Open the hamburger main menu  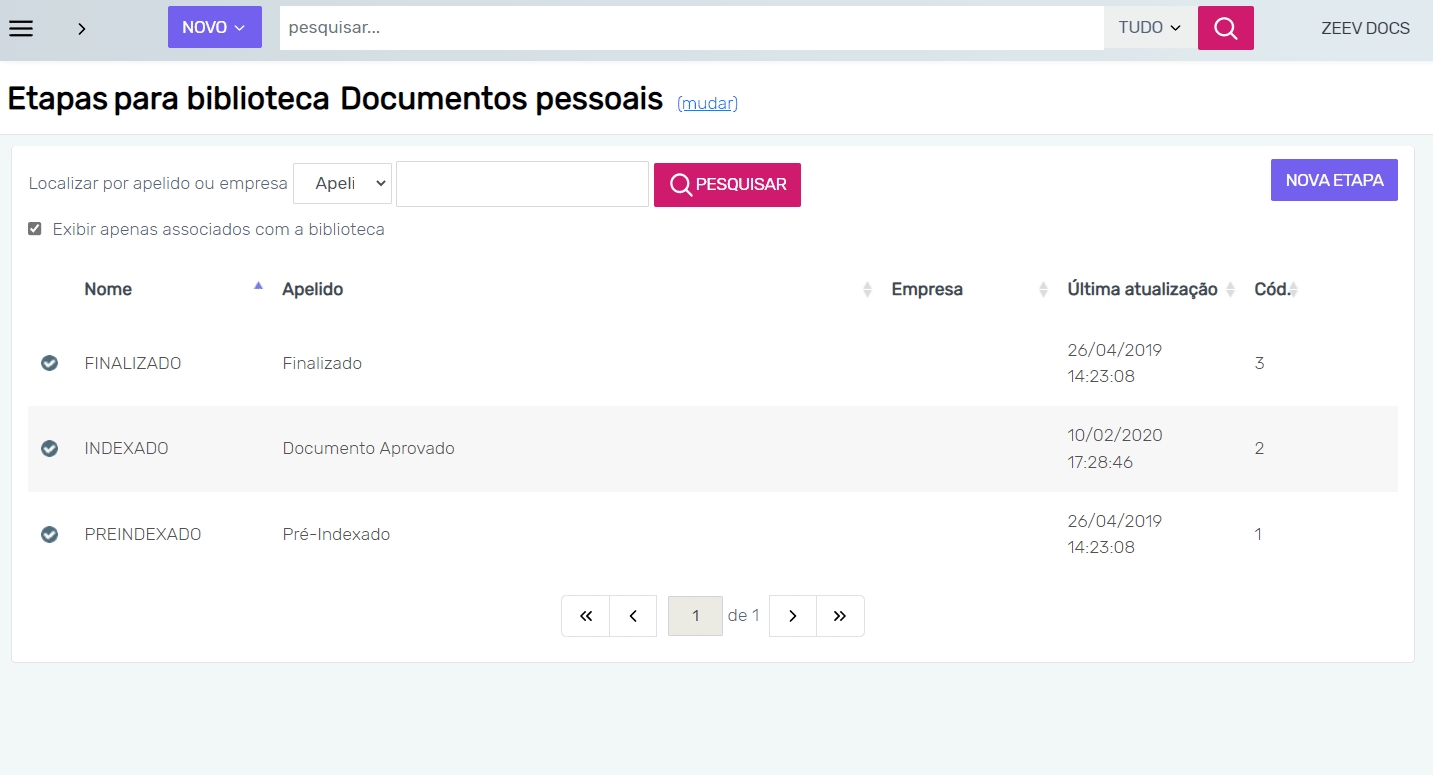coord(21,28)
